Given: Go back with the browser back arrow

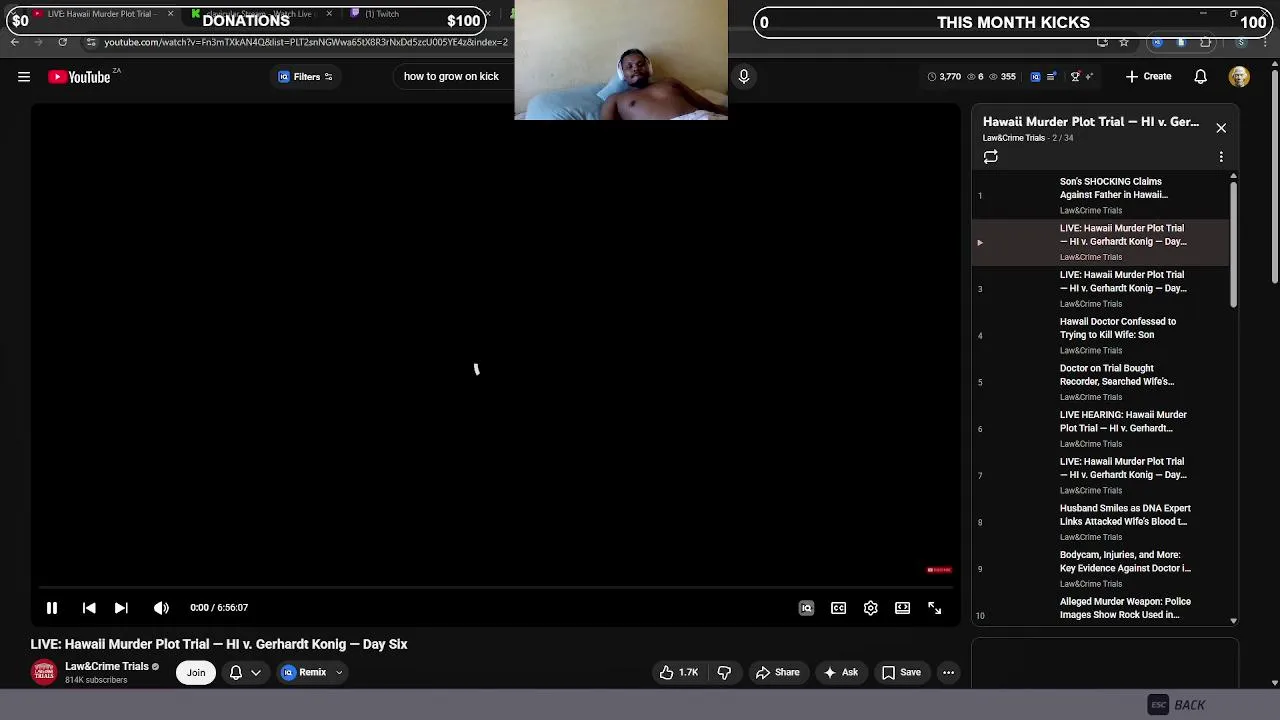Looking at the screenshot, I should (x=14, y=42).
